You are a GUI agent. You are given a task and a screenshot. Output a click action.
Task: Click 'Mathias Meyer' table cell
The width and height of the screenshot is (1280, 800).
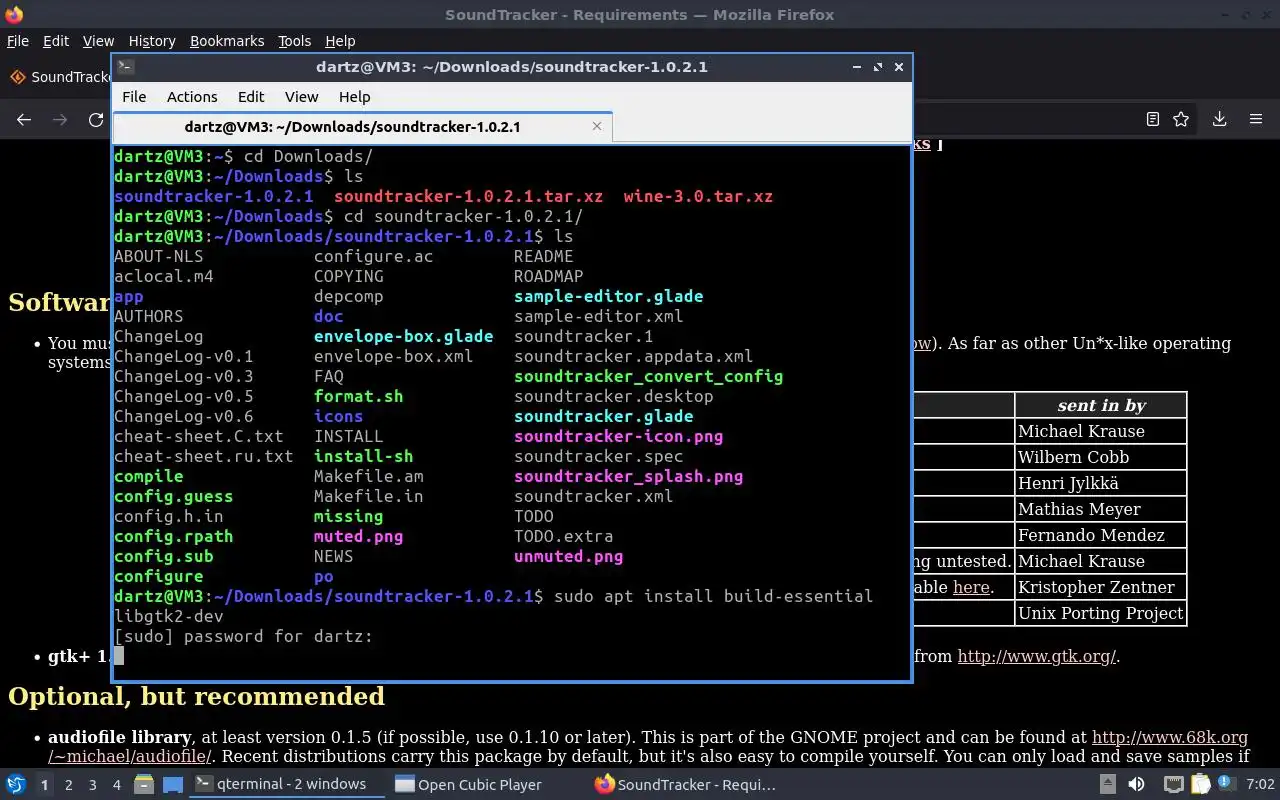click(1100, 509)
